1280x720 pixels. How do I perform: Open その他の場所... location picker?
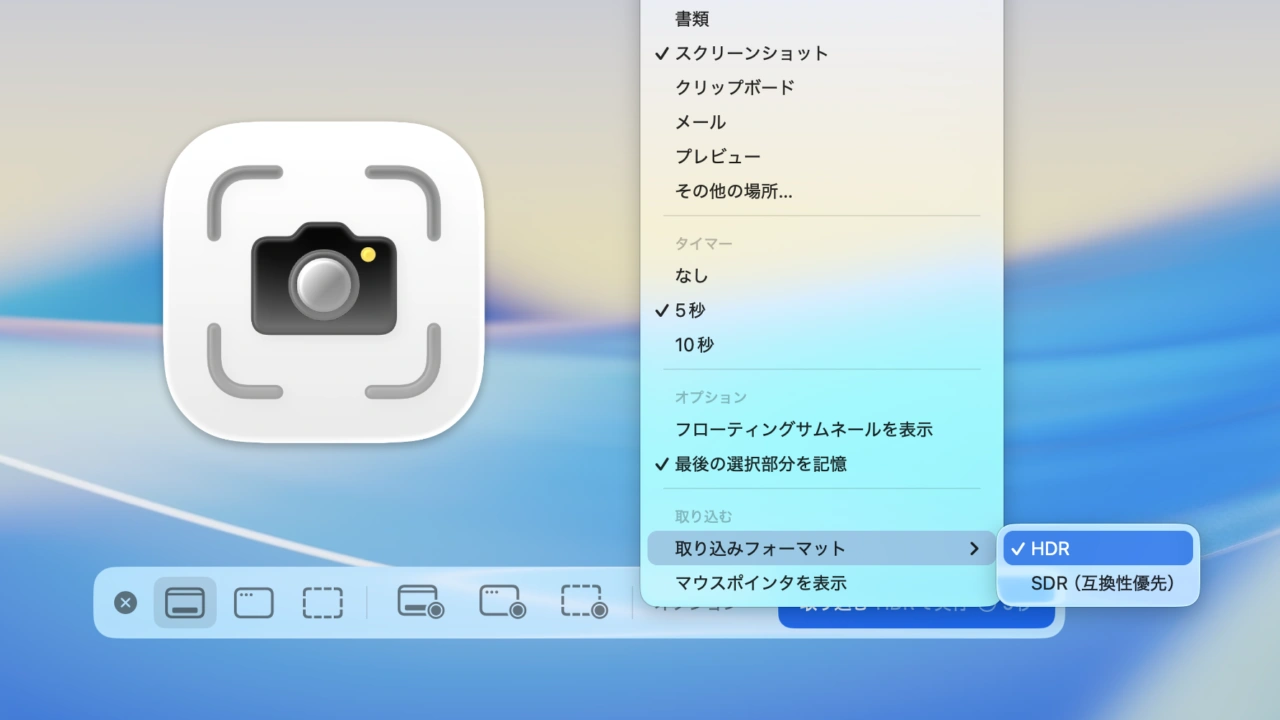coord(733,191)
